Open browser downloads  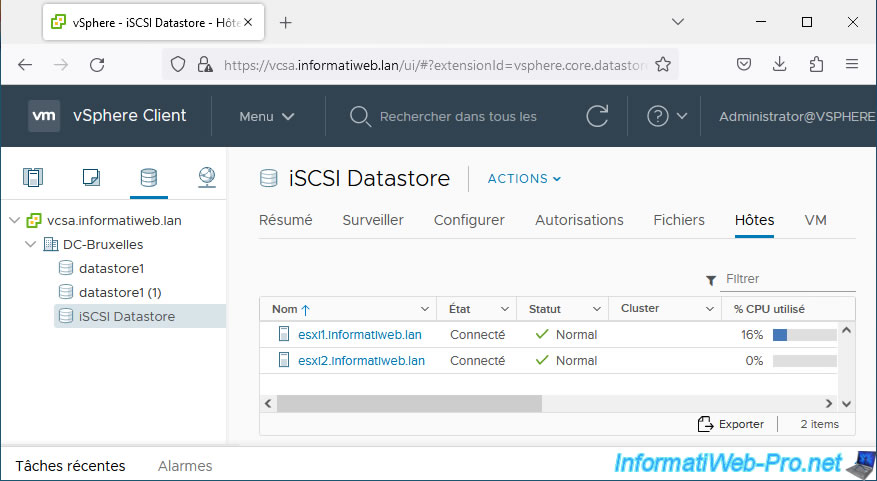click(779, 64)
